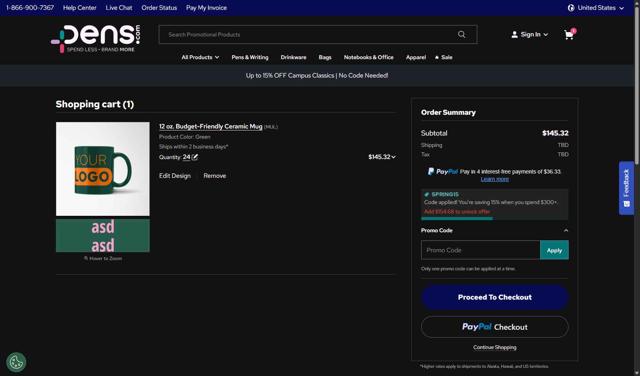Click the Sign In user icon
The height and width of the screenshot is (376, 640).
click(514, 35)
